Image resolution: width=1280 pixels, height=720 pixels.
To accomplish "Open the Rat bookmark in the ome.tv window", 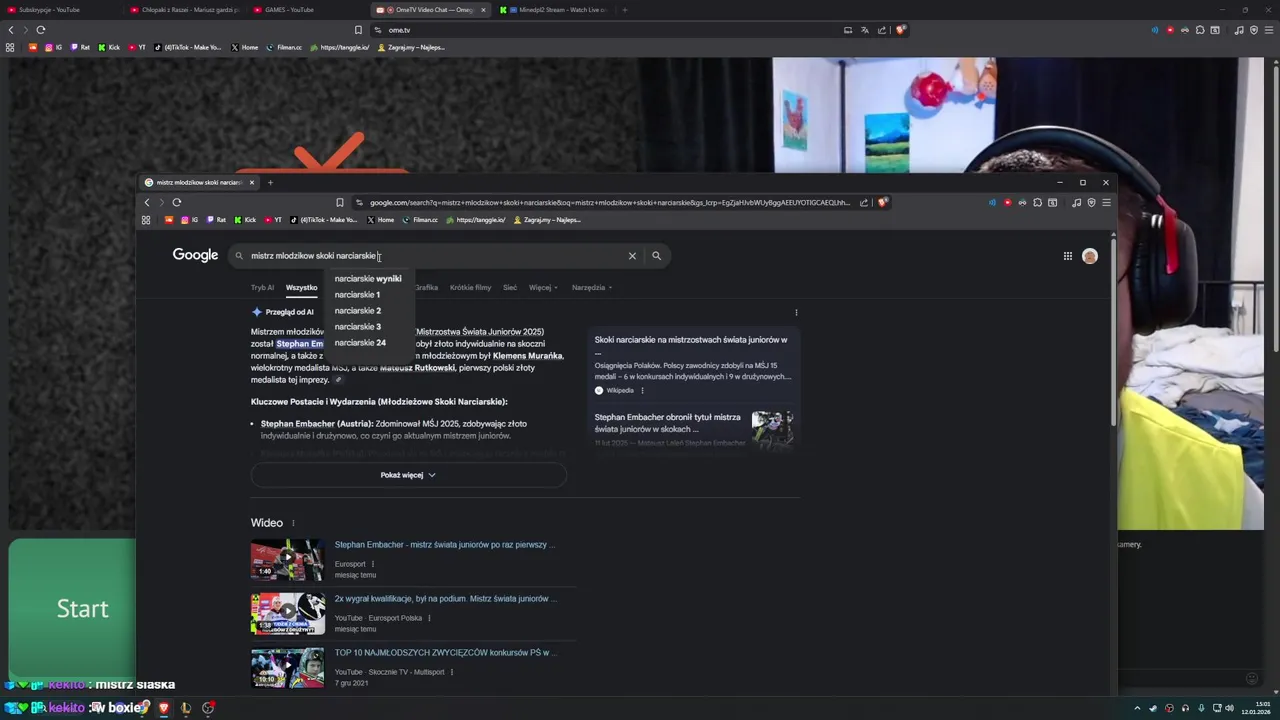I will (80, 47).
